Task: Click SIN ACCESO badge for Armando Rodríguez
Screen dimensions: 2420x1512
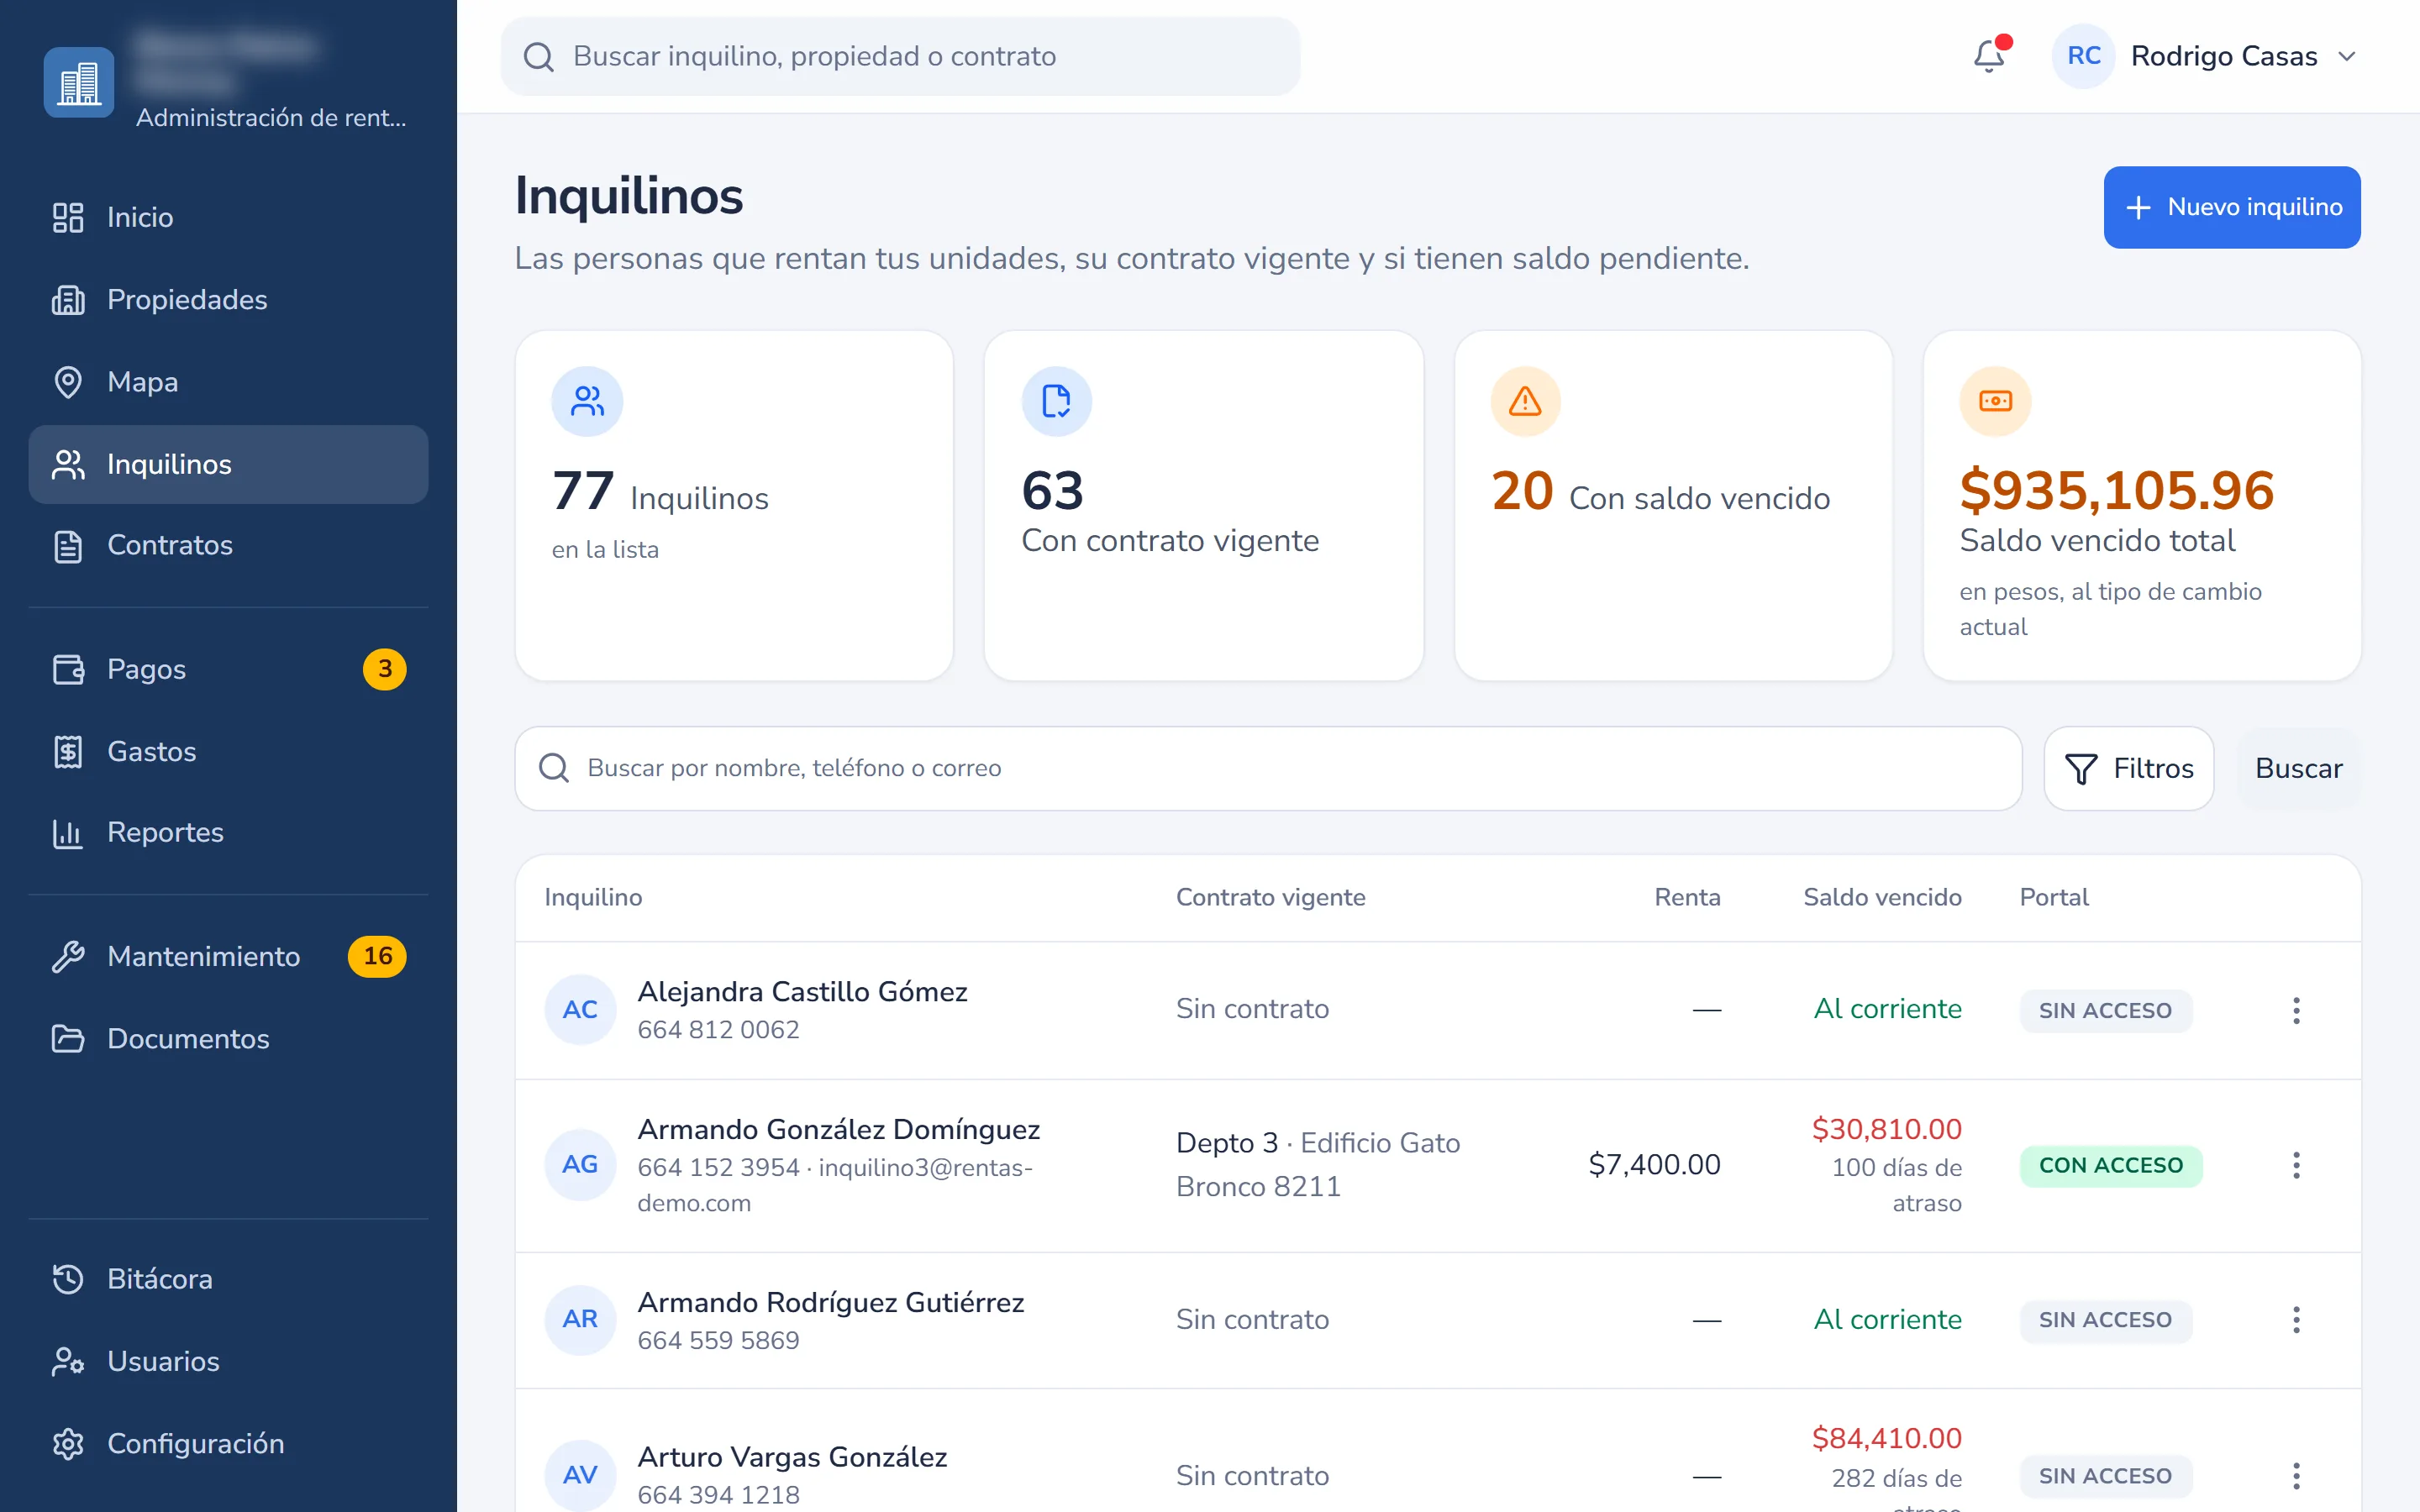Action: click(x=2105, y=1320)
